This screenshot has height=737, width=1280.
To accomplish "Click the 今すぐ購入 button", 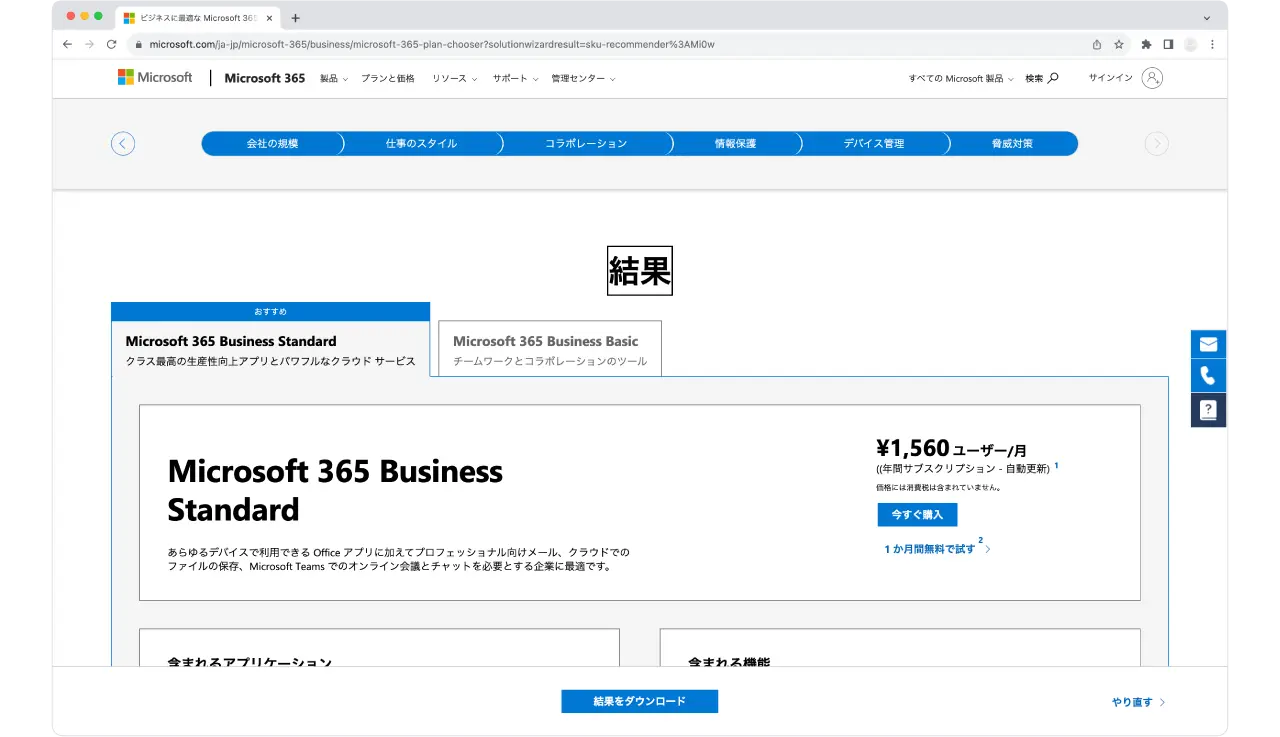I will tap(917, 515).
